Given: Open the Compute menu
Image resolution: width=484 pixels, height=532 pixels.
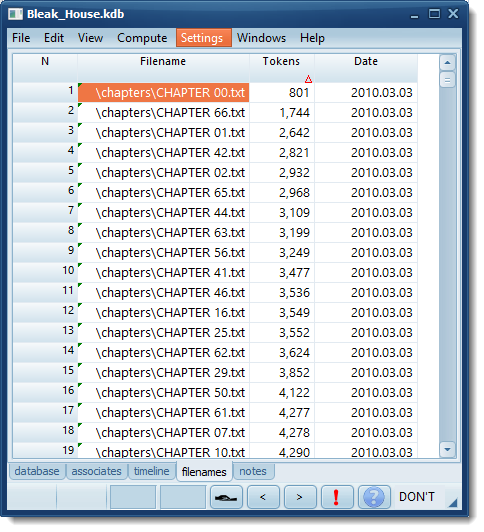Looking at the screenshot, I should 142,38.
